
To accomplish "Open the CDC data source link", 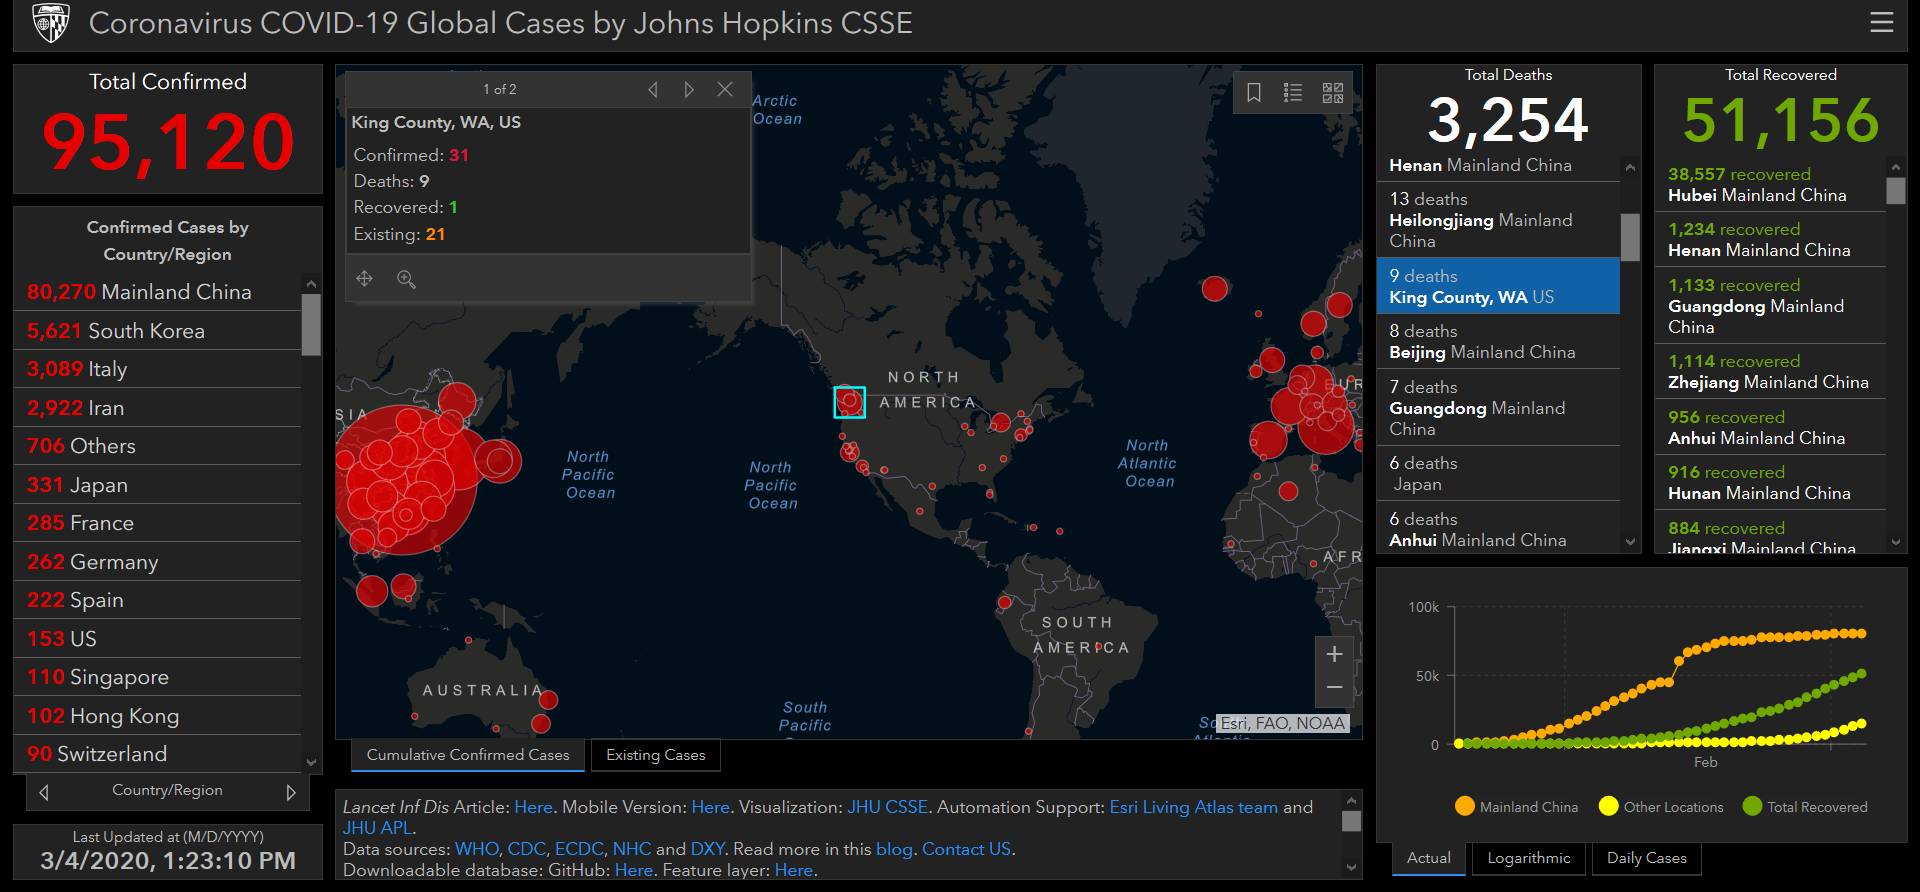I will pos(527,849).
